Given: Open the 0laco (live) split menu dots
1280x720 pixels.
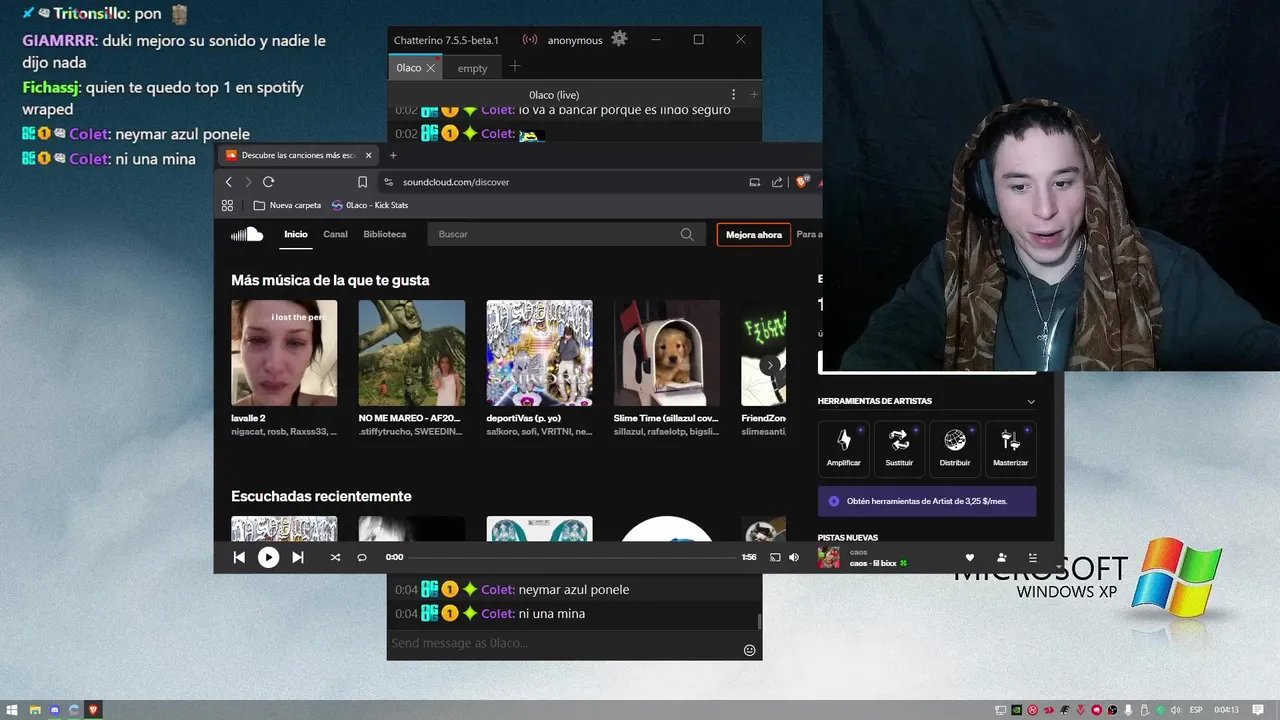Looking at the screenshot, I should pos(733,94).
